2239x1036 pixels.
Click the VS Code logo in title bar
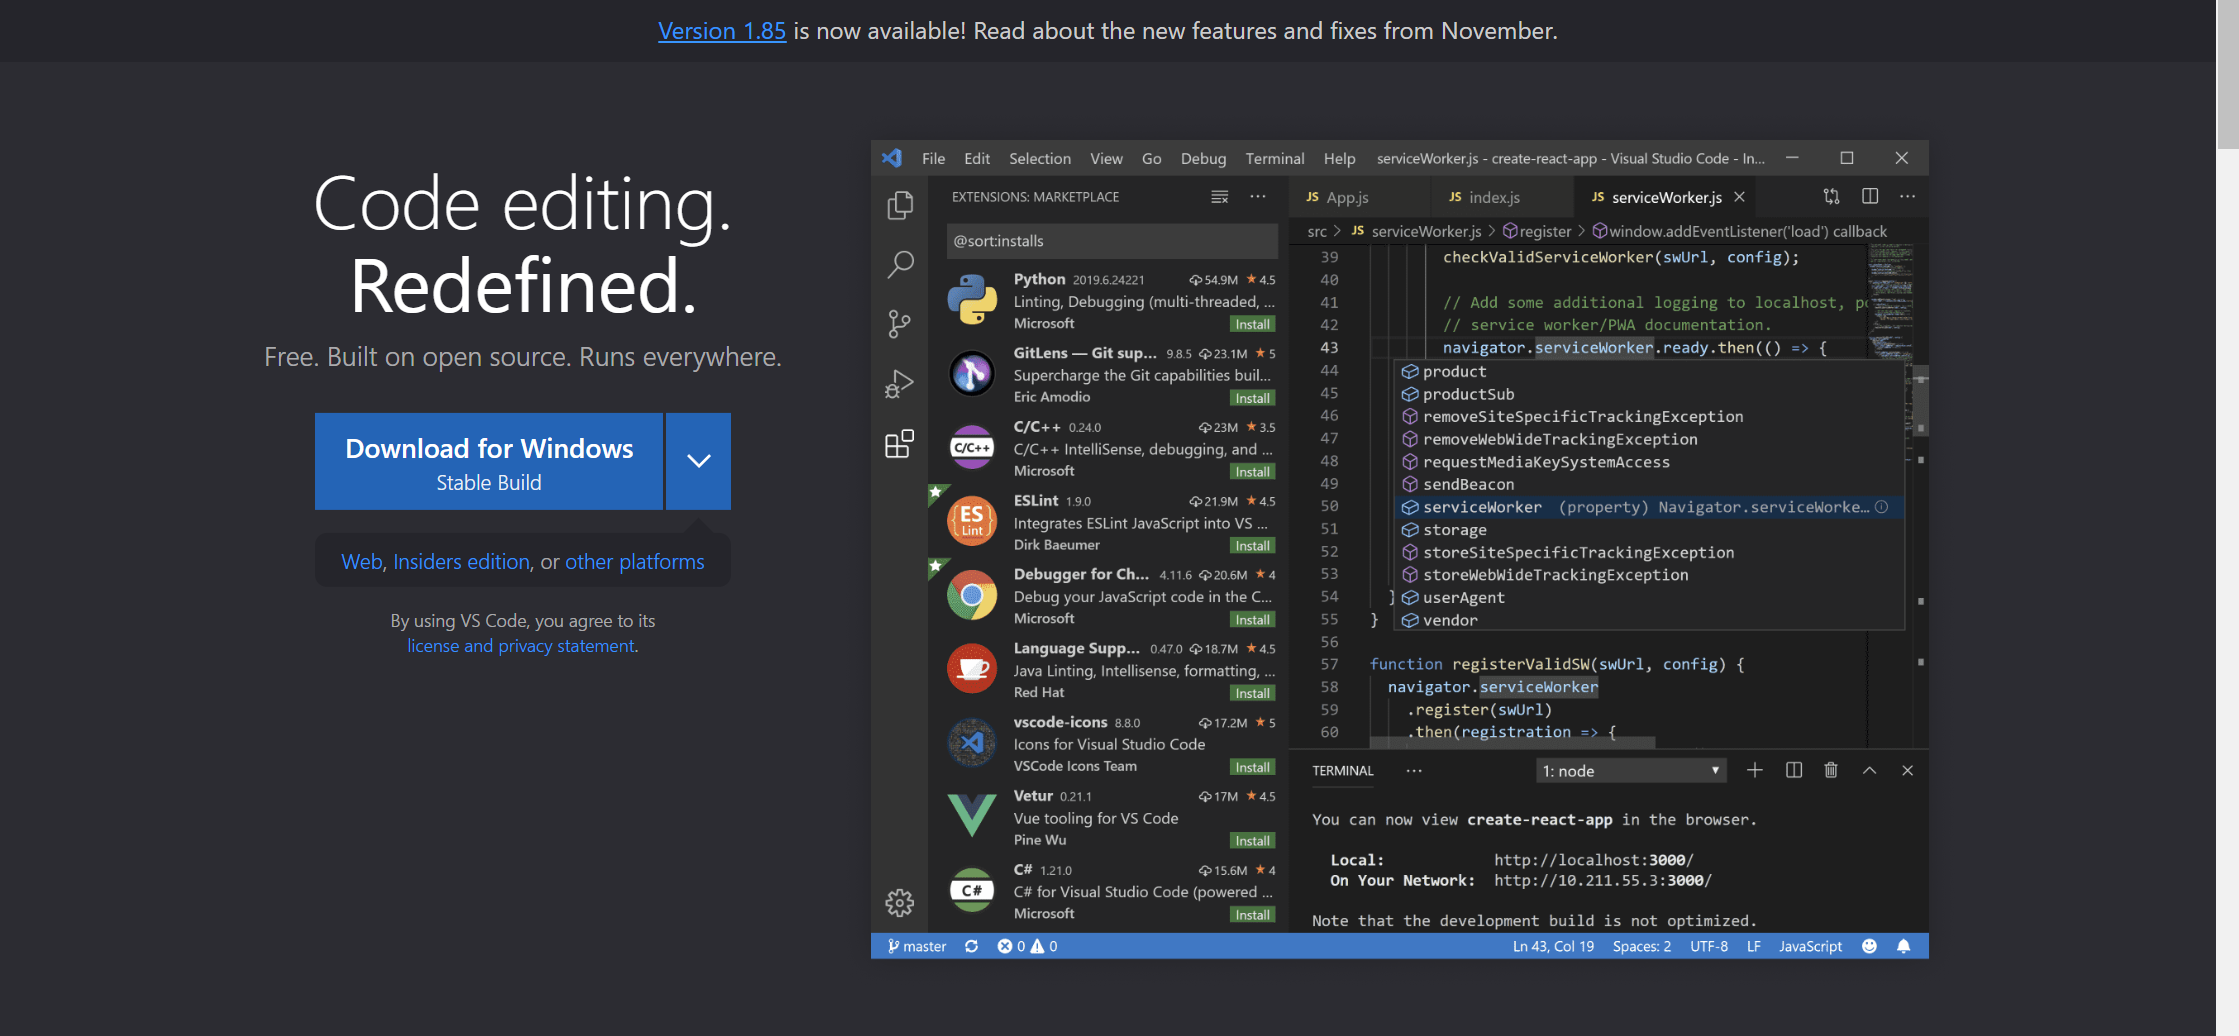[x=892, y=158]
